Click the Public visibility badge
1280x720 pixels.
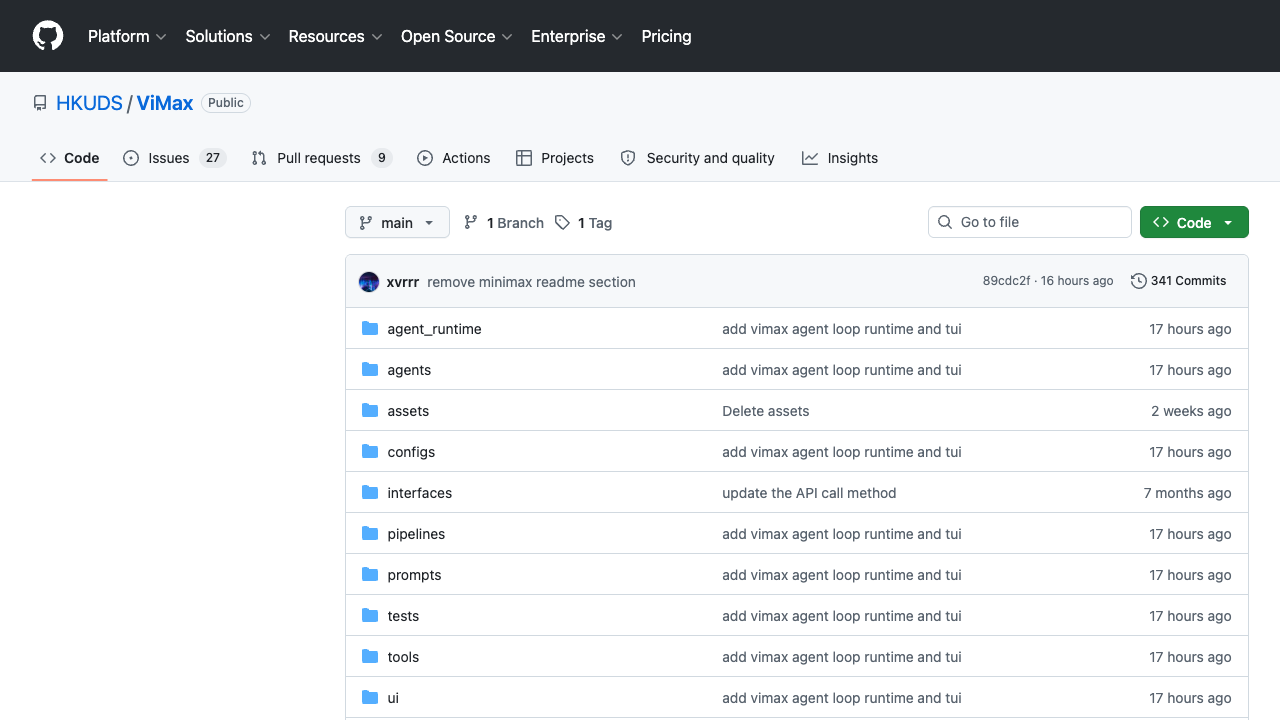point(226,103)
